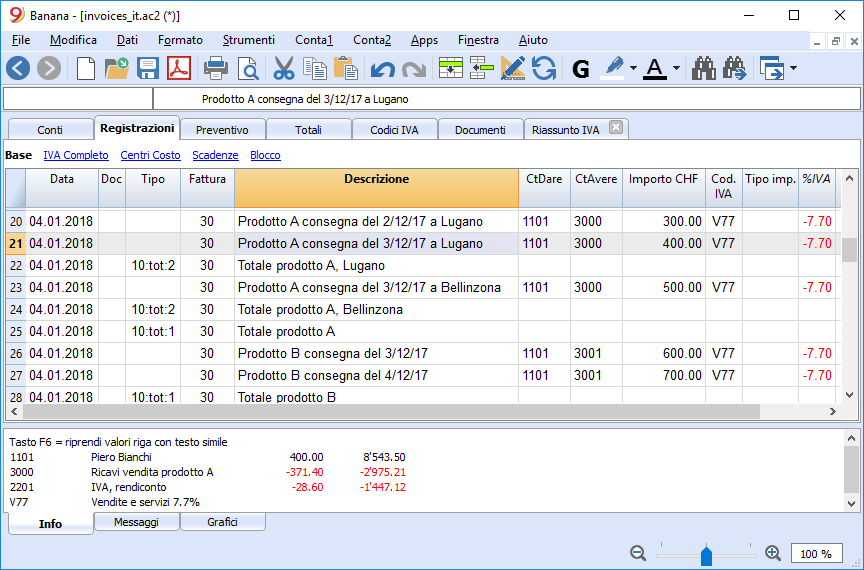Open a file with the folder icon
The height and width of the screenshot is (570, 864).
pos(116,69)
